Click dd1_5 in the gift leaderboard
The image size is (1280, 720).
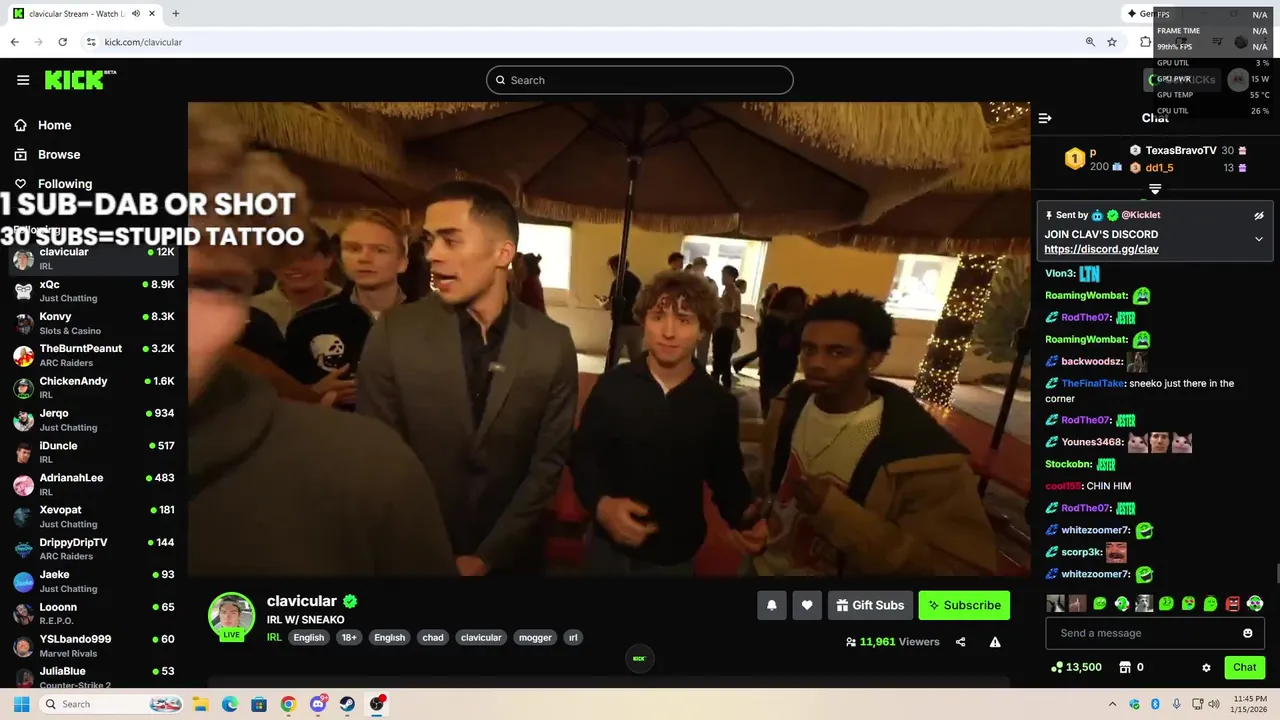pyautogui.click(x=1159, y=168)
